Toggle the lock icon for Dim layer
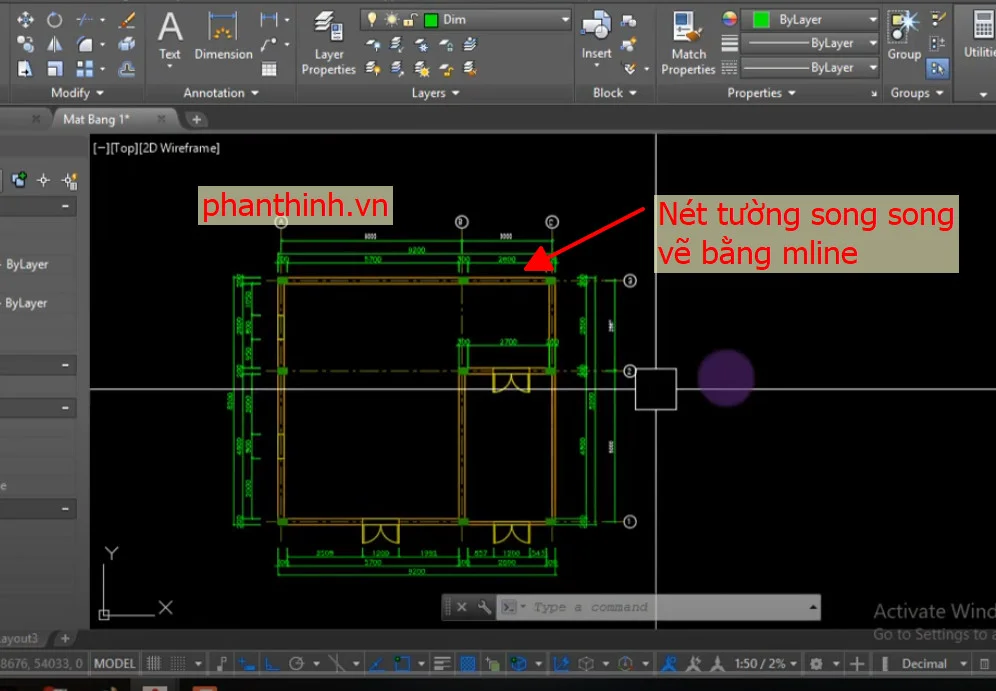This screenshot has width=996, height=691. click(x=410, y=20)
